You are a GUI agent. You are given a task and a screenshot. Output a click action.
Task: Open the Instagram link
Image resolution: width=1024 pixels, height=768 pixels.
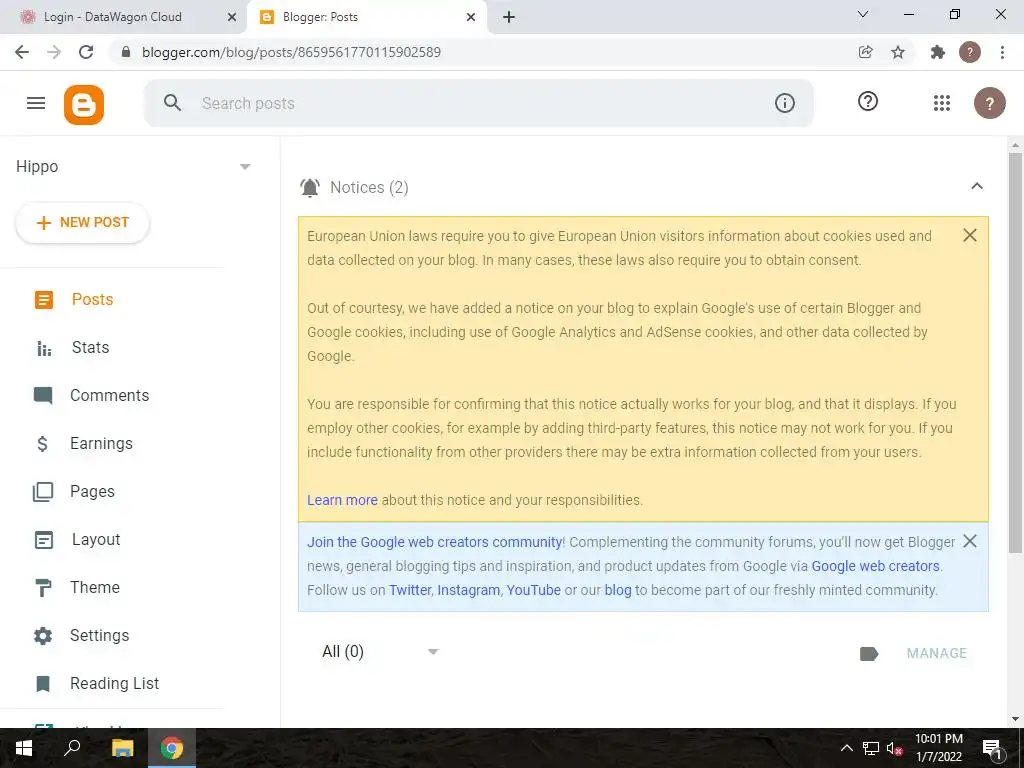point(468,590)
